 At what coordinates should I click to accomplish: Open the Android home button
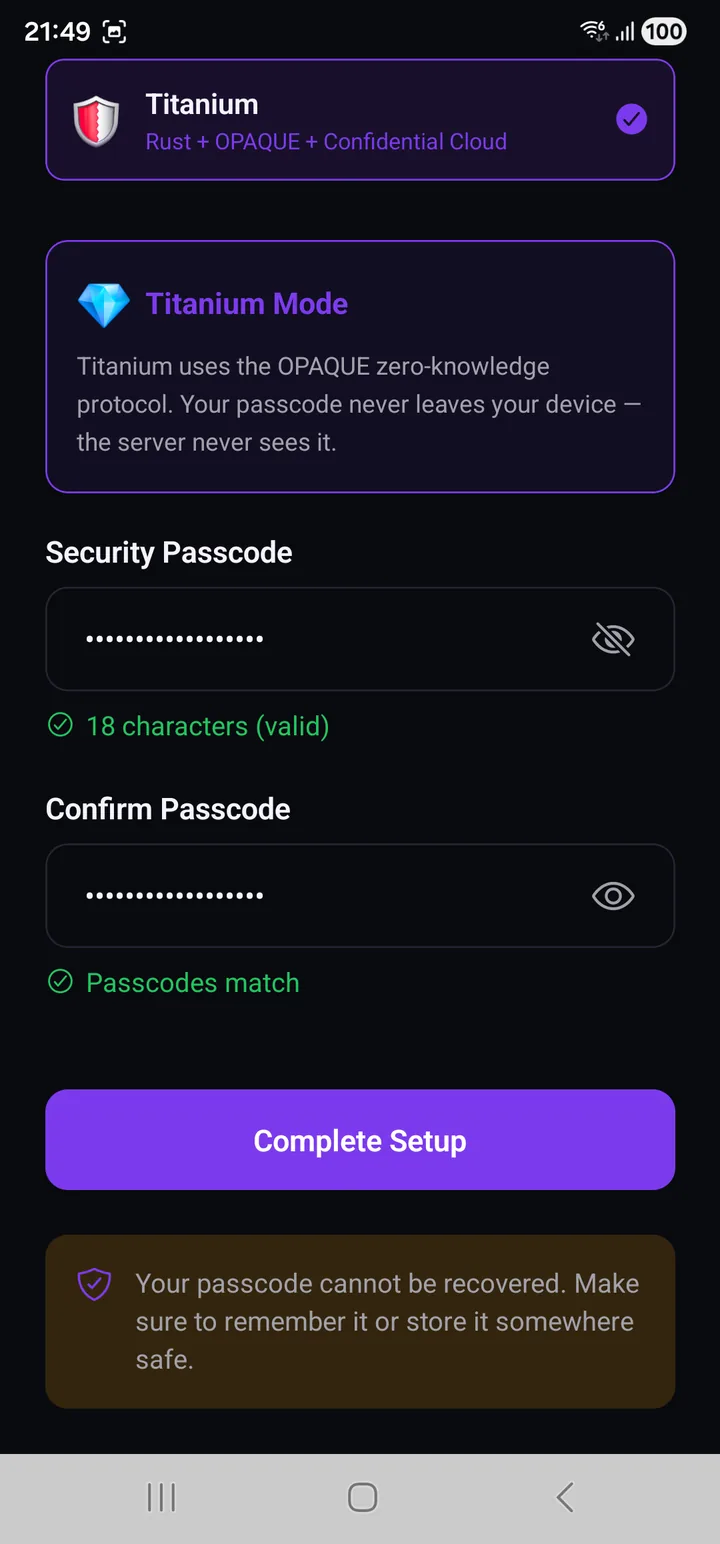click(x=362, y=1497)
